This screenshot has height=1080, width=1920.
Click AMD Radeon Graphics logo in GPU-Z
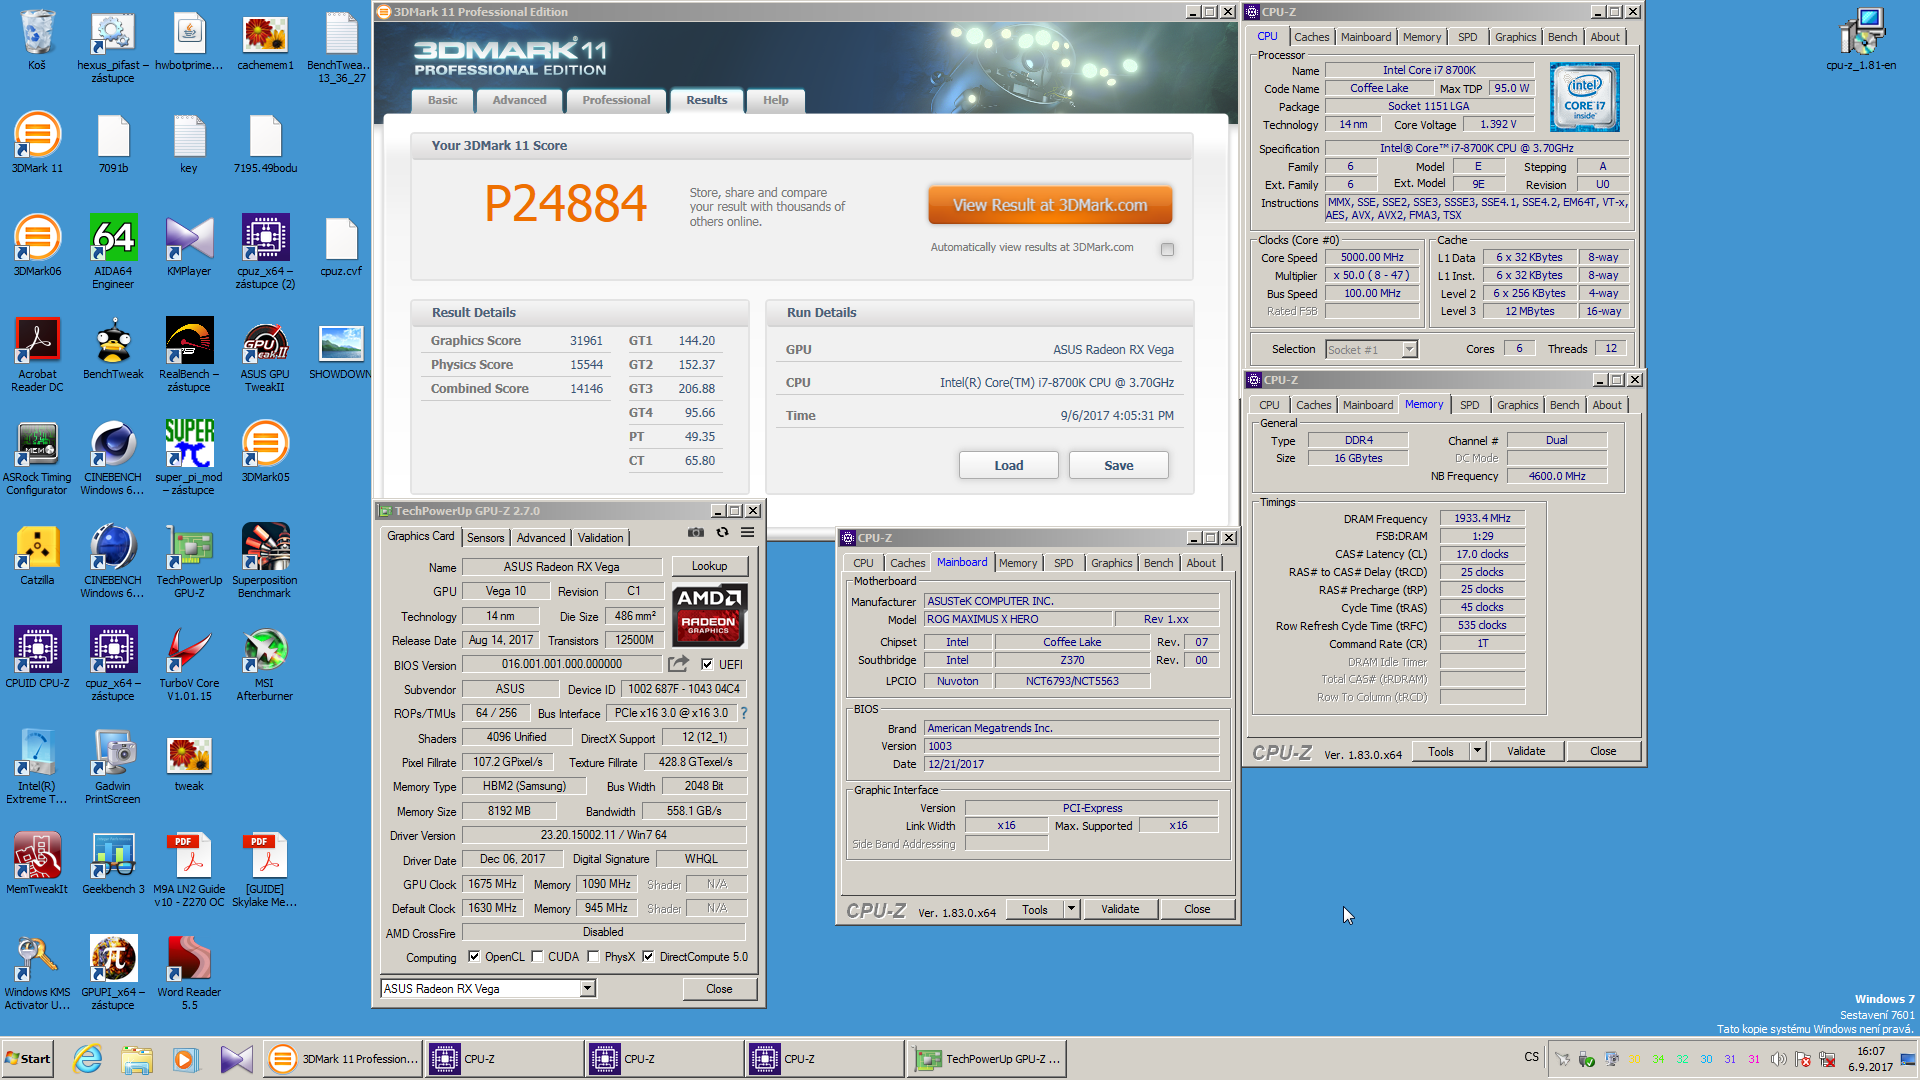click(x=709, y=614)
